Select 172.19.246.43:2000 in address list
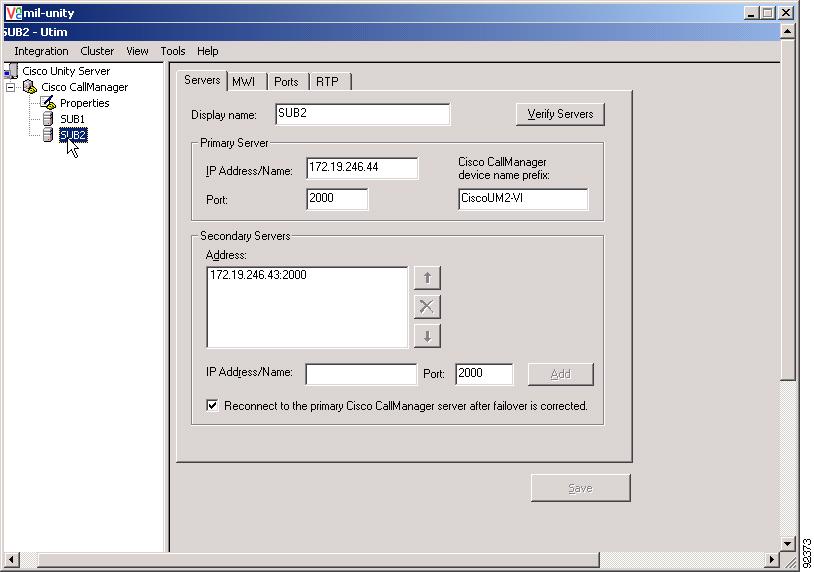This screenshot has width=814, height=572. click(258, 275)
